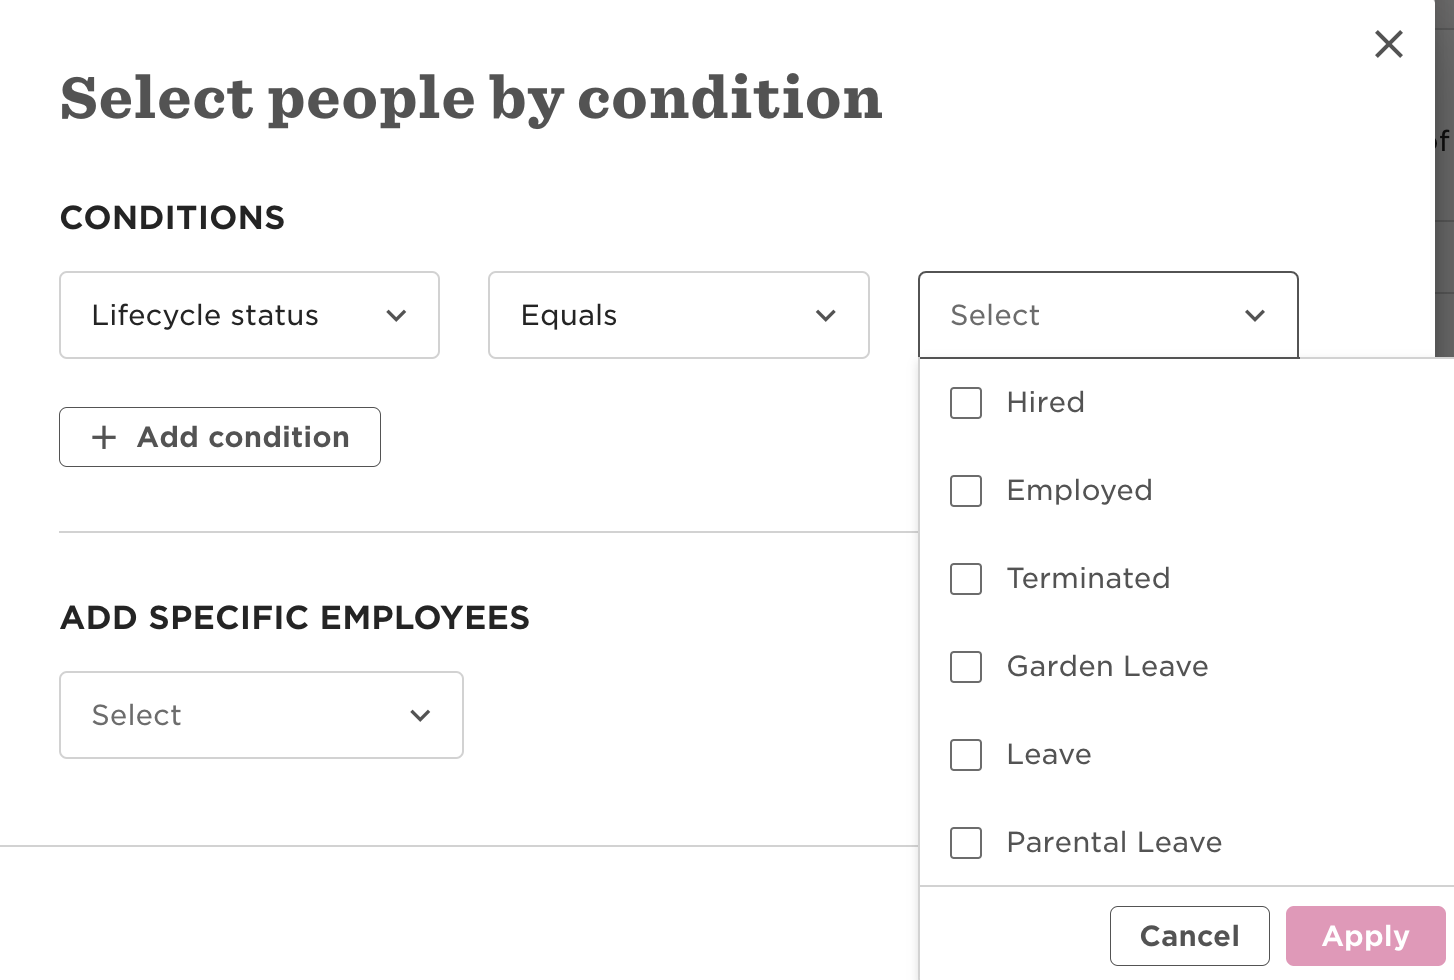The image size is (1454, 980).
Task: Click the Apply button
Action: (1365, 936)
